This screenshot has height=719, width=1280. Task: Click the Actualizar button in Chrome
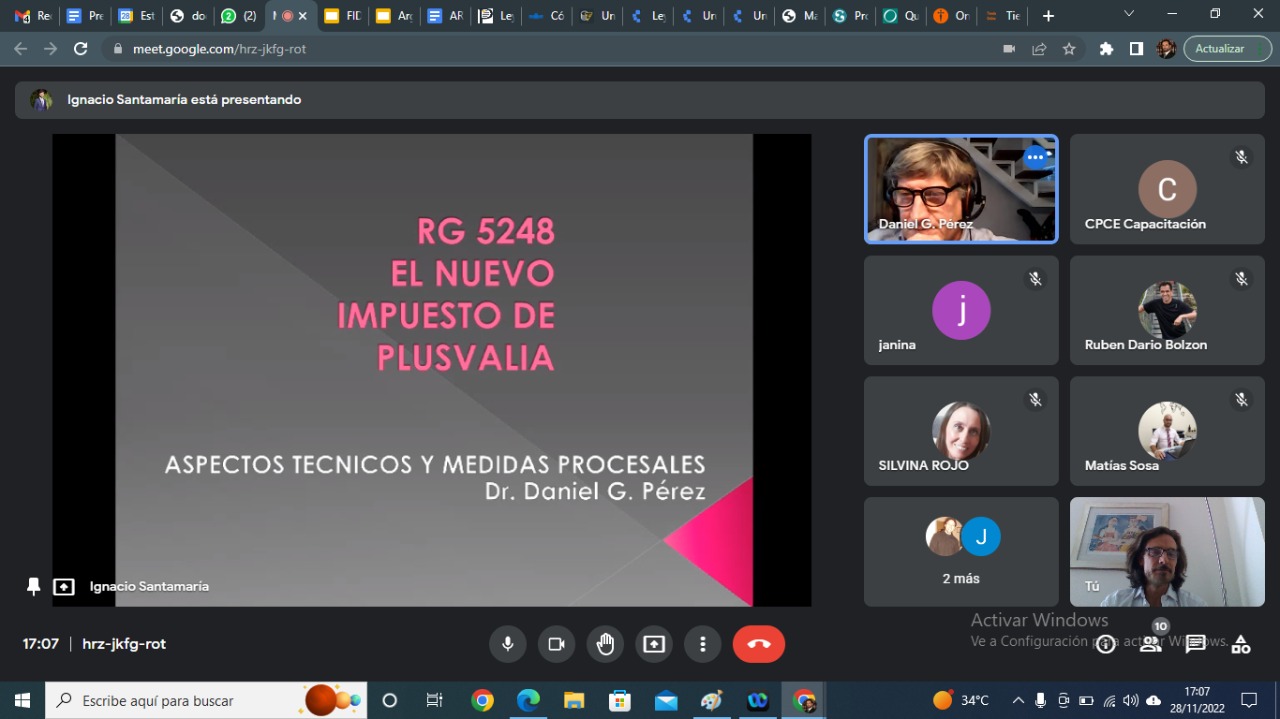[x=1227, y=49]
